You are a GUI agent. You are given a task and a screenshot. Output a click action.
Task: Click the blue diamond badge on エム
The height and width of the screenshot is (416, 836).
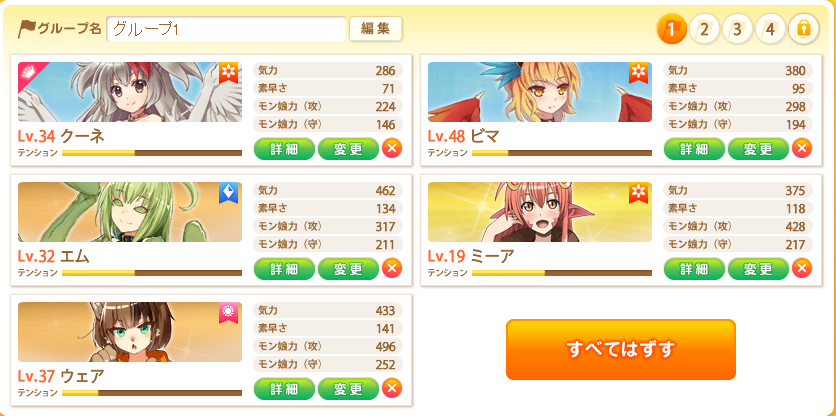coord(228,193)
